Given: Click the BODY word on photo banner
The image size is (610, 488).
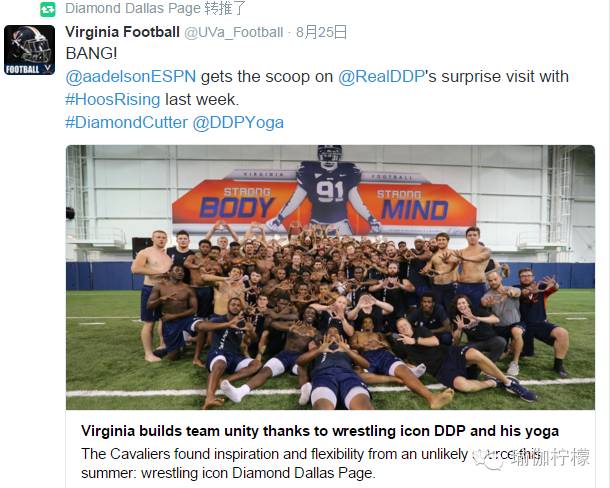Looking at the screenshot, I should (237, 207).
